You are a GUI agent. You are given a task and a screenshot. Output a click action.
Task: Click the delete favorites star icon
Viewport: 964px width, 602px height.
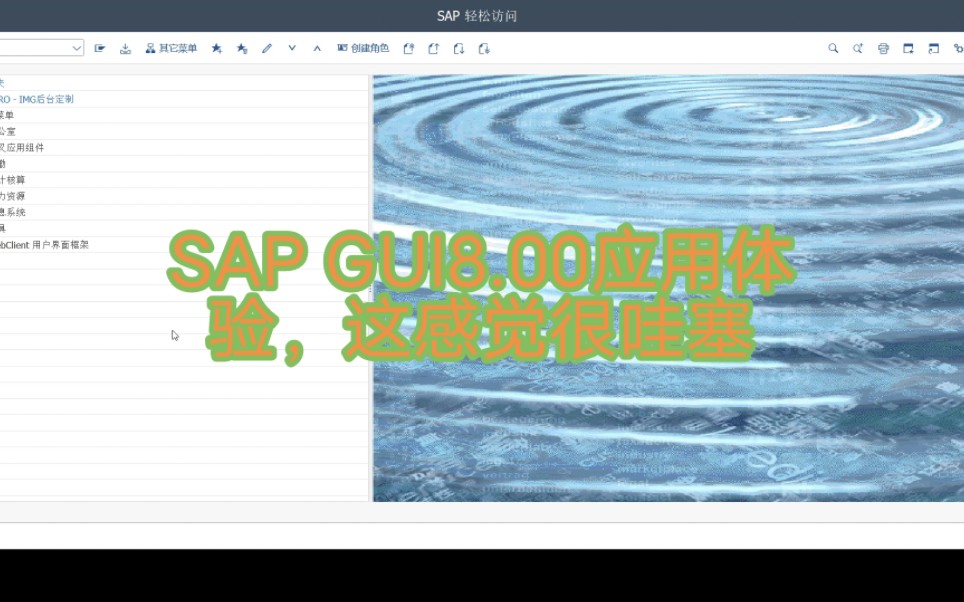242,48
